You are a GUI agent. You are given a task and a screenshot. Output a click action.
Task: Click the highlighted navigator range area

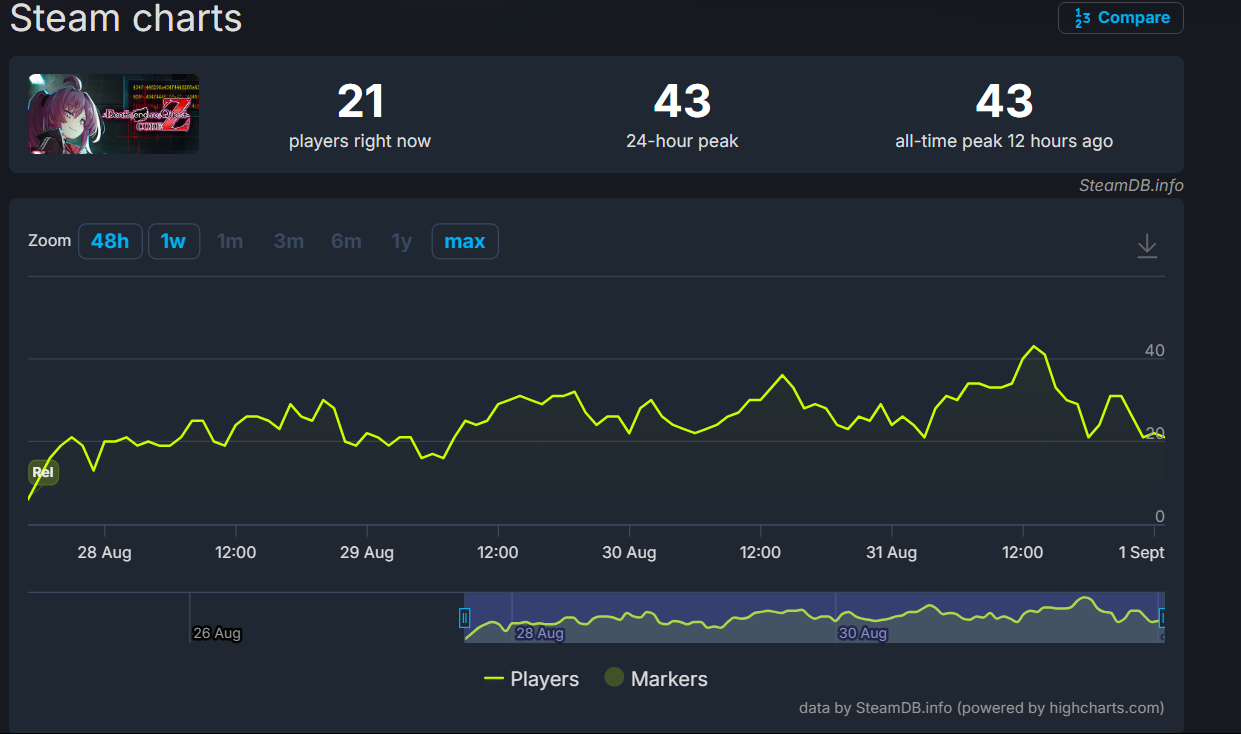pyautogui.click(x=814, y=617)
